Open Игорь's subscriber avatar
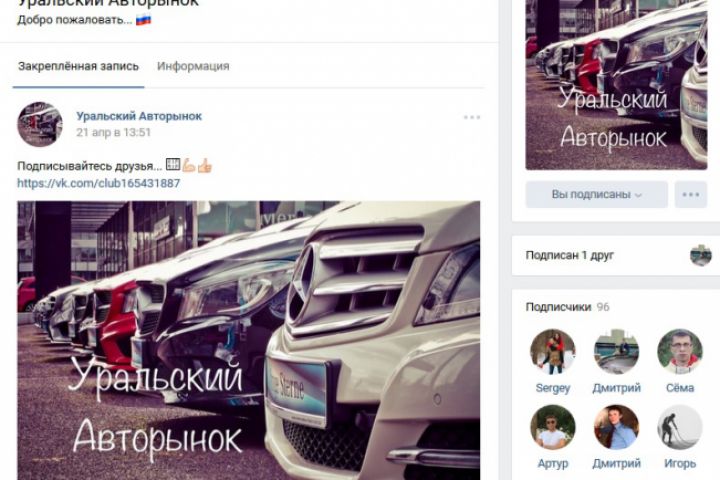 (680, 427)
